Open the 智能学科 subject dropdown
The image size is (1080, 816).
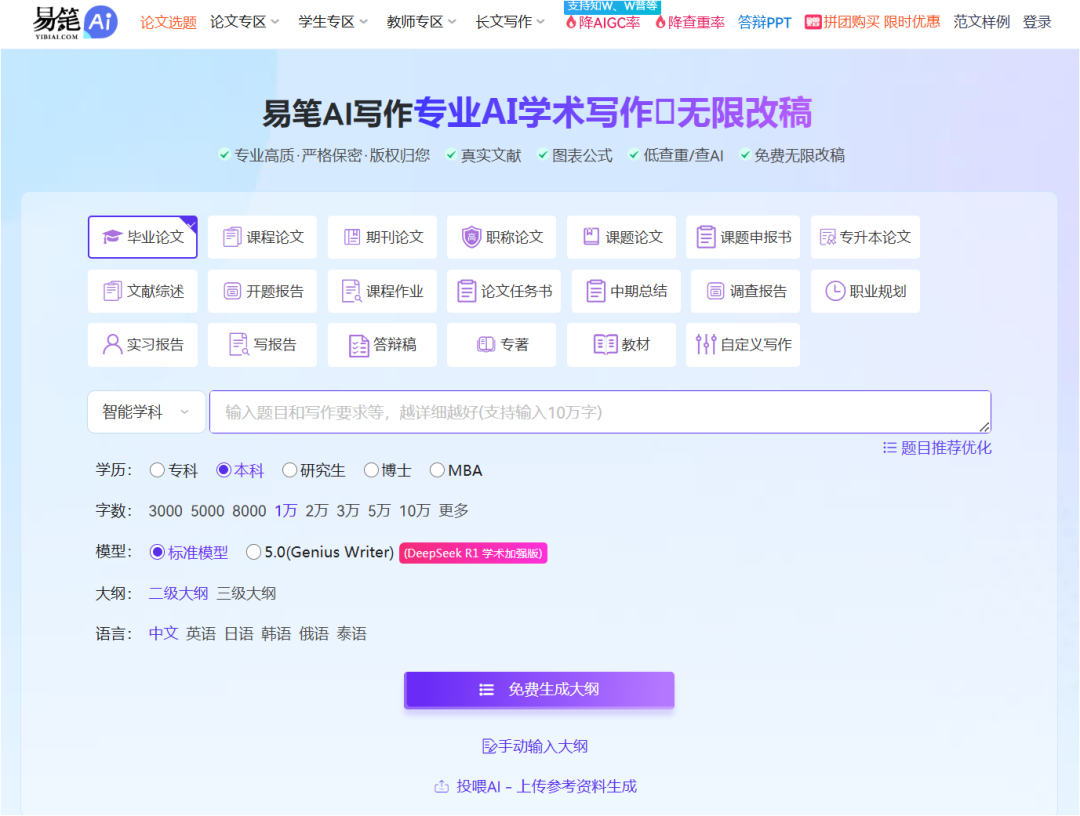[147, 412]
